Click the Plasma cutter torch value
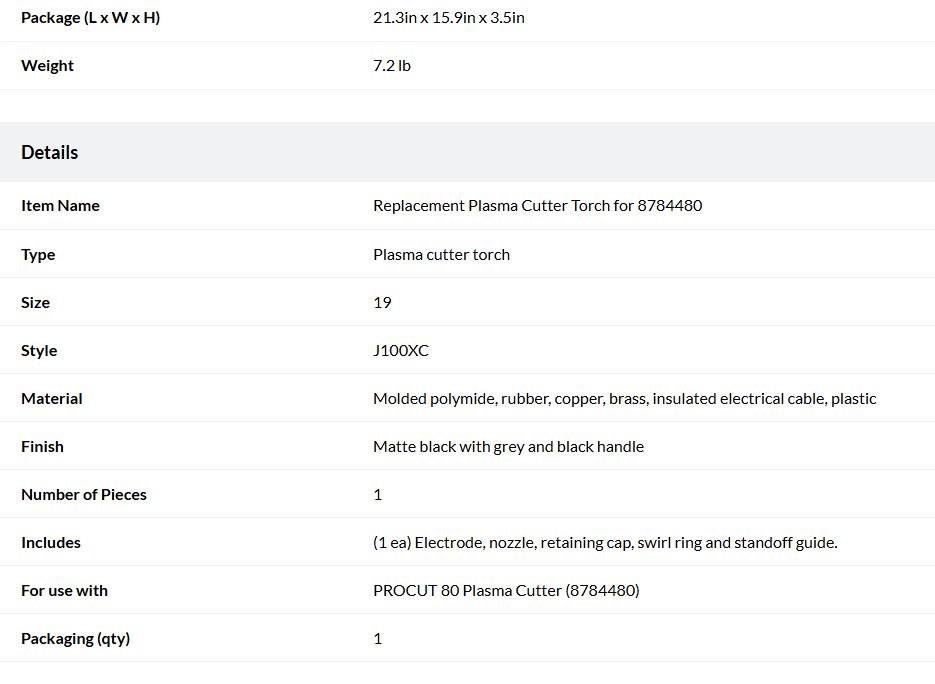 pyautogui.click(x=441, y=255)
